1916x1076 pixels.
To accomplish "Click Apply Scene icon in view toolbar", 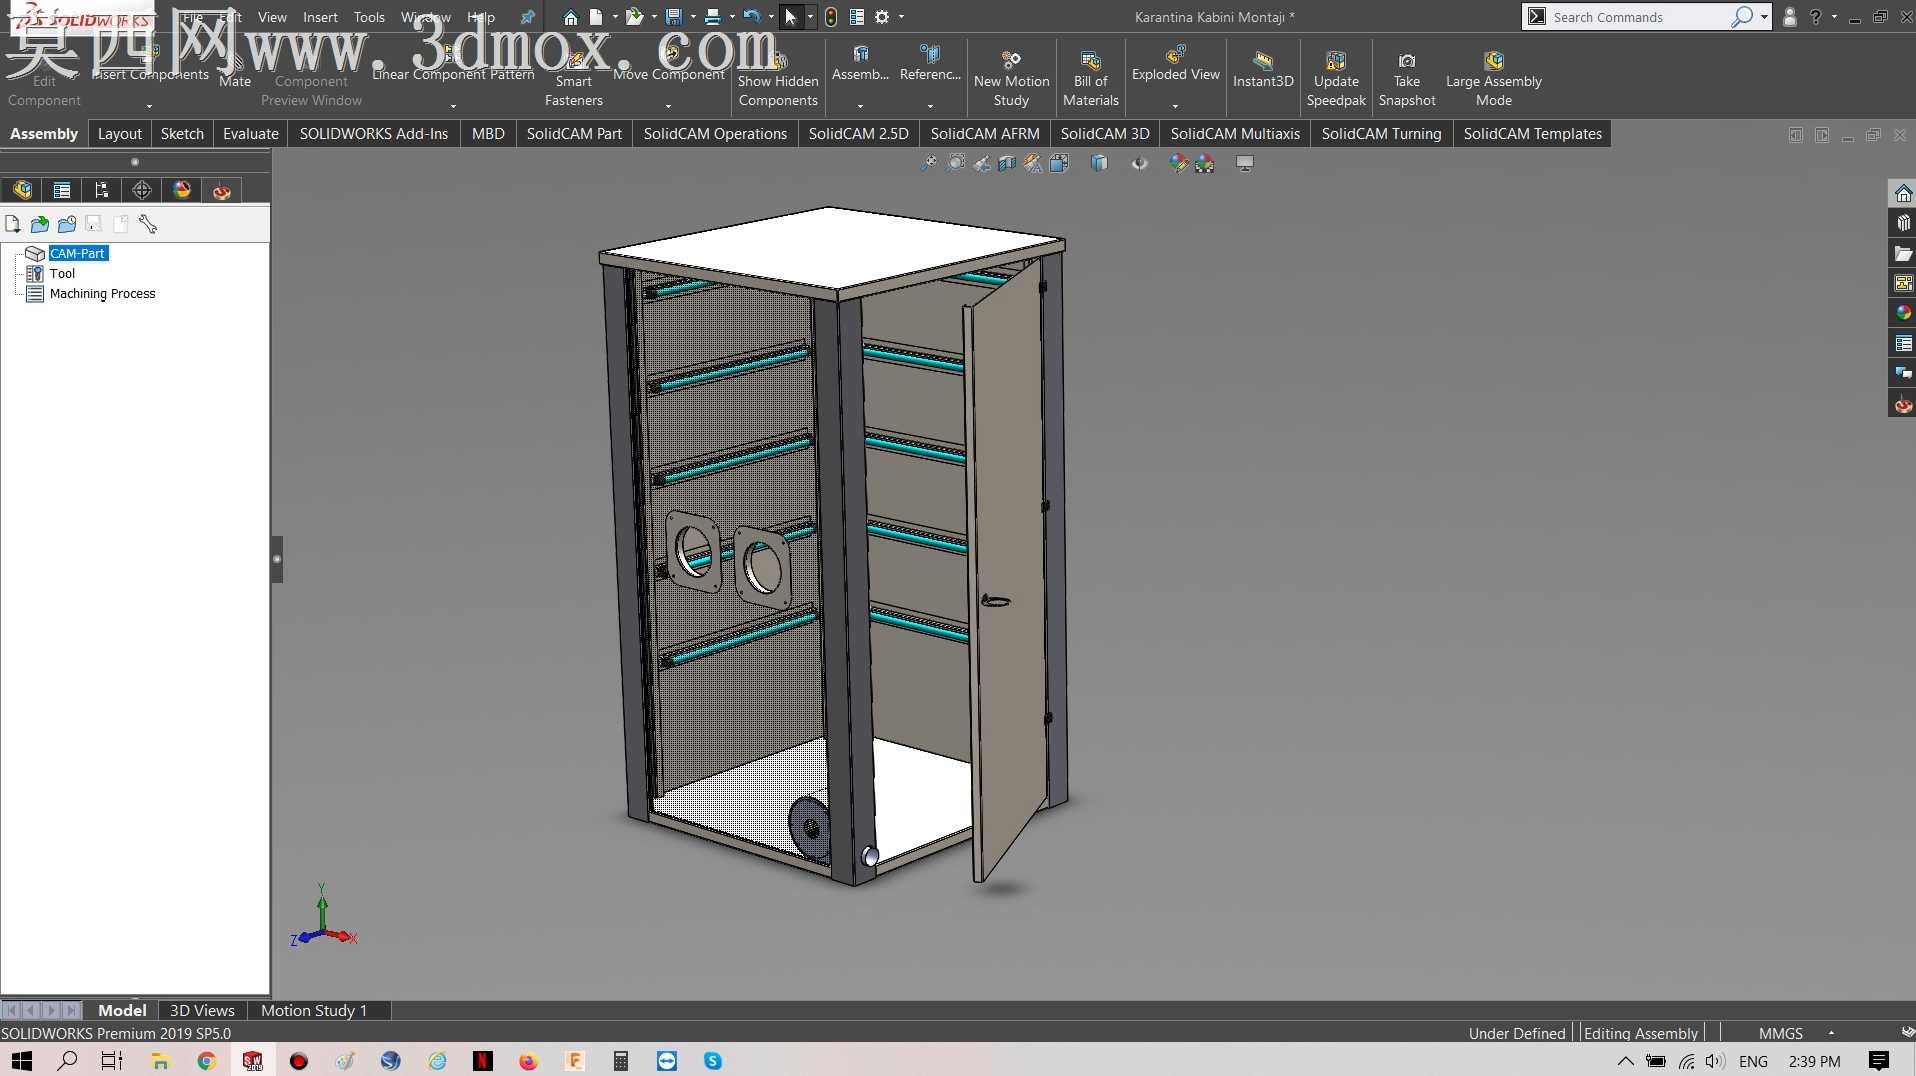I will pos(1205,163).
